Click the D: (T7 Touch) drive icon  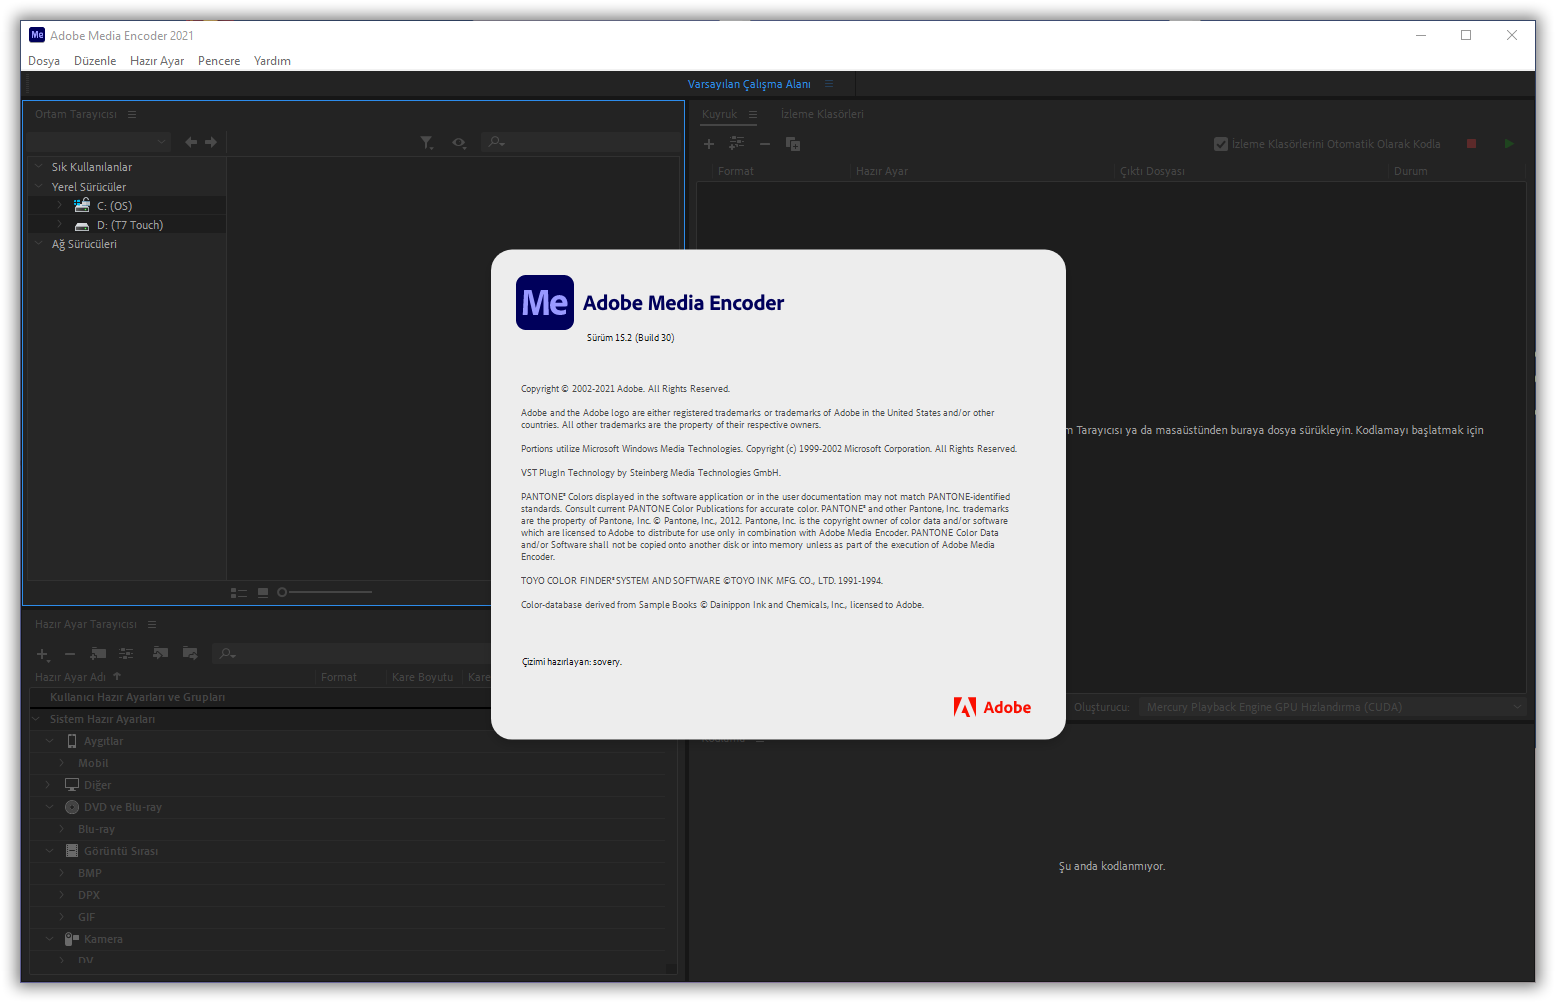point(82,226)
